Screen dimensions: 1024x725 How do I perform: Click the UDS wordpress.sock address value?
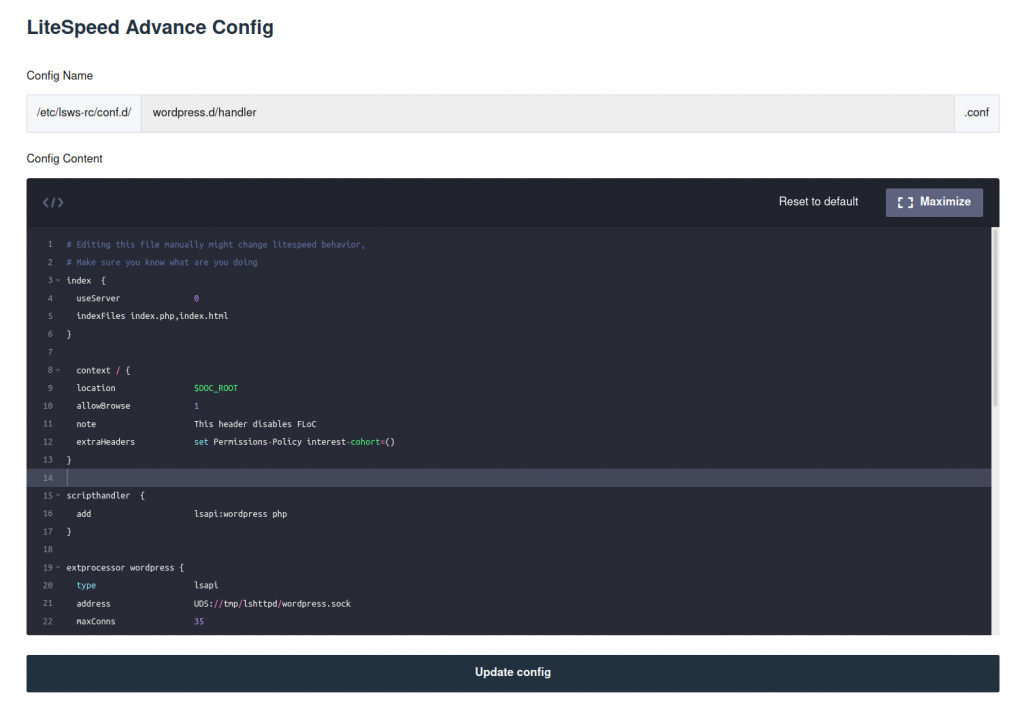click(x=272, y=604)
